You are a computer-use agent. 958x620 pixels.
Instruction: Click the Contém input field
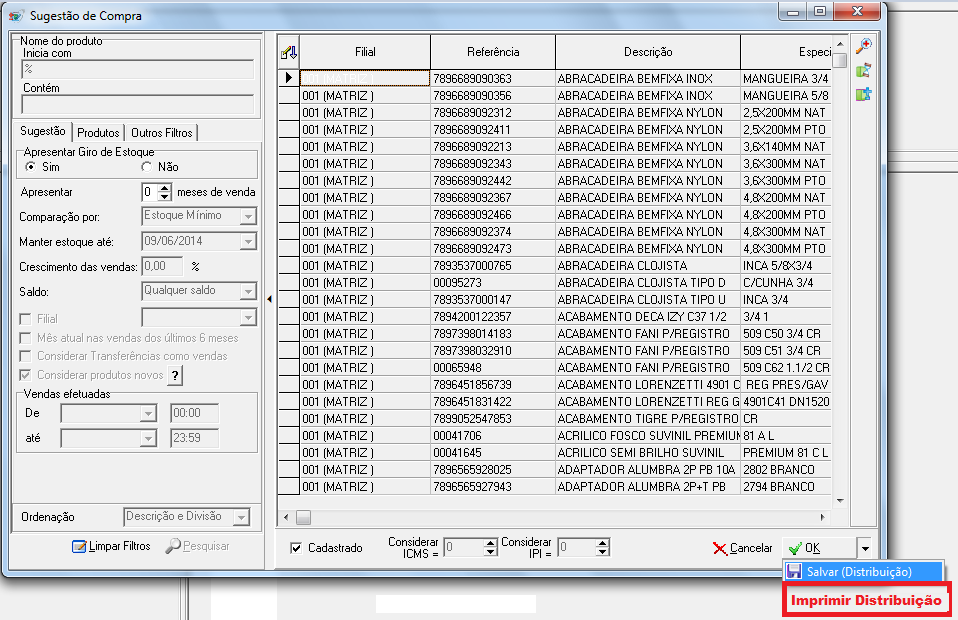pyautogui.click(x=137, y=104)
